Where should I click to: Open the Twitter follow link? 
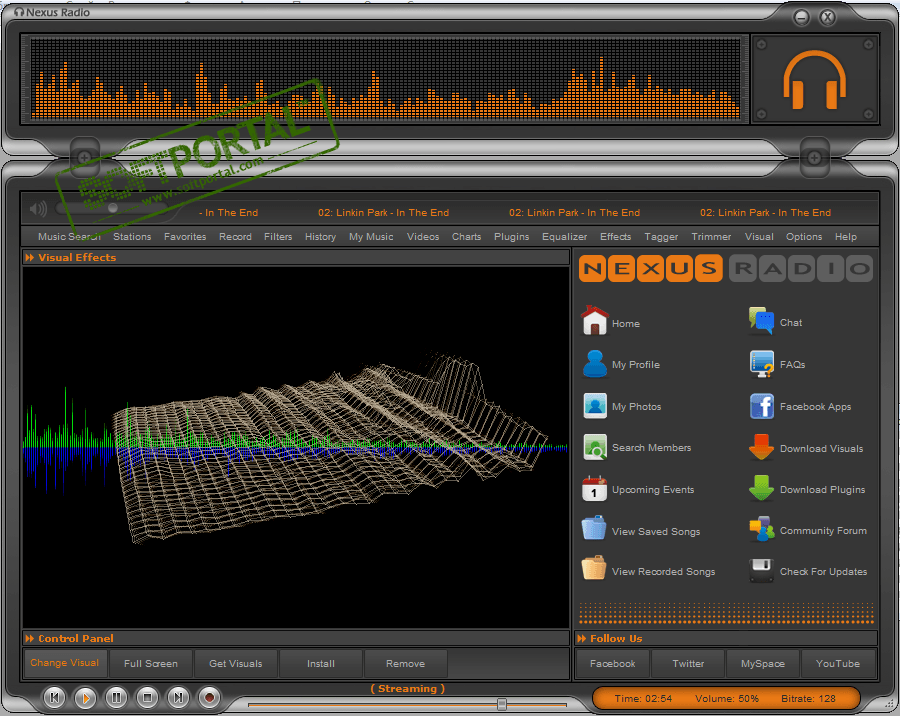coord(688,663)
